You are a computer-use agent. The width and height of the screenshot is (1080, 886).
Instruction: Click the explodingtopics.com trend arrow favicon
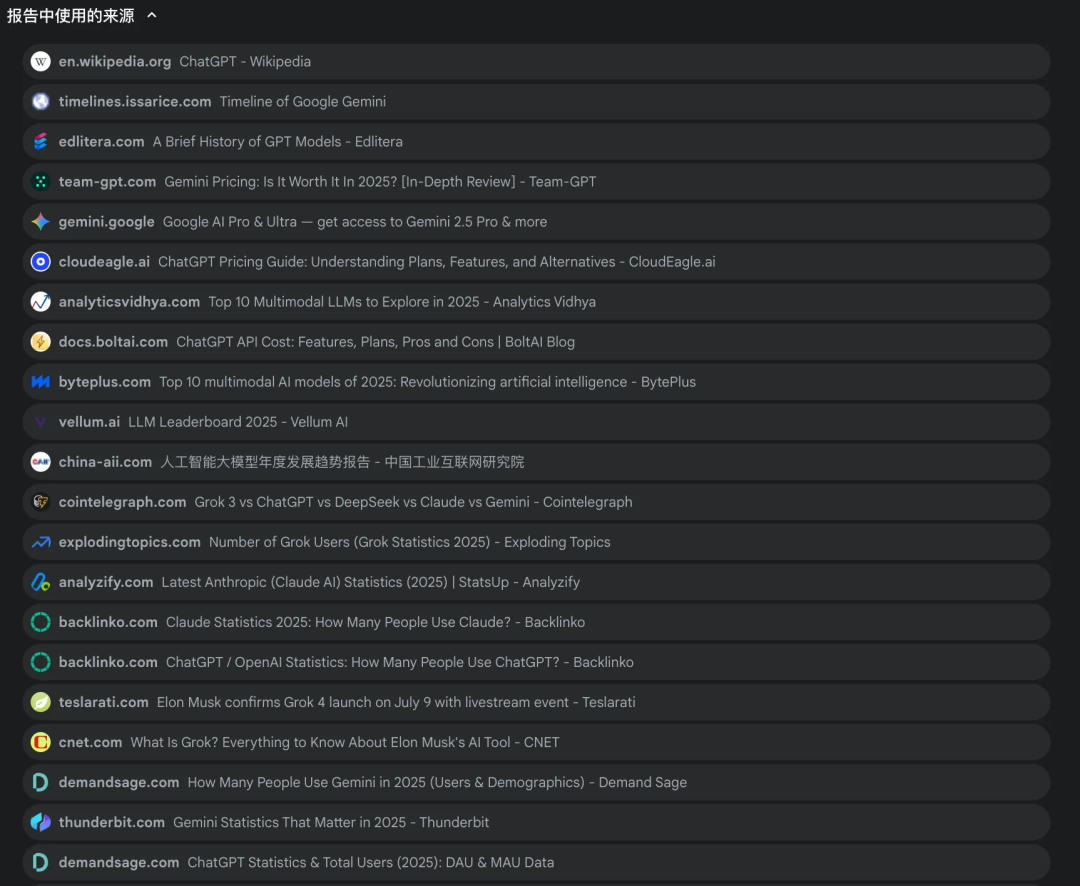(41, 542)
